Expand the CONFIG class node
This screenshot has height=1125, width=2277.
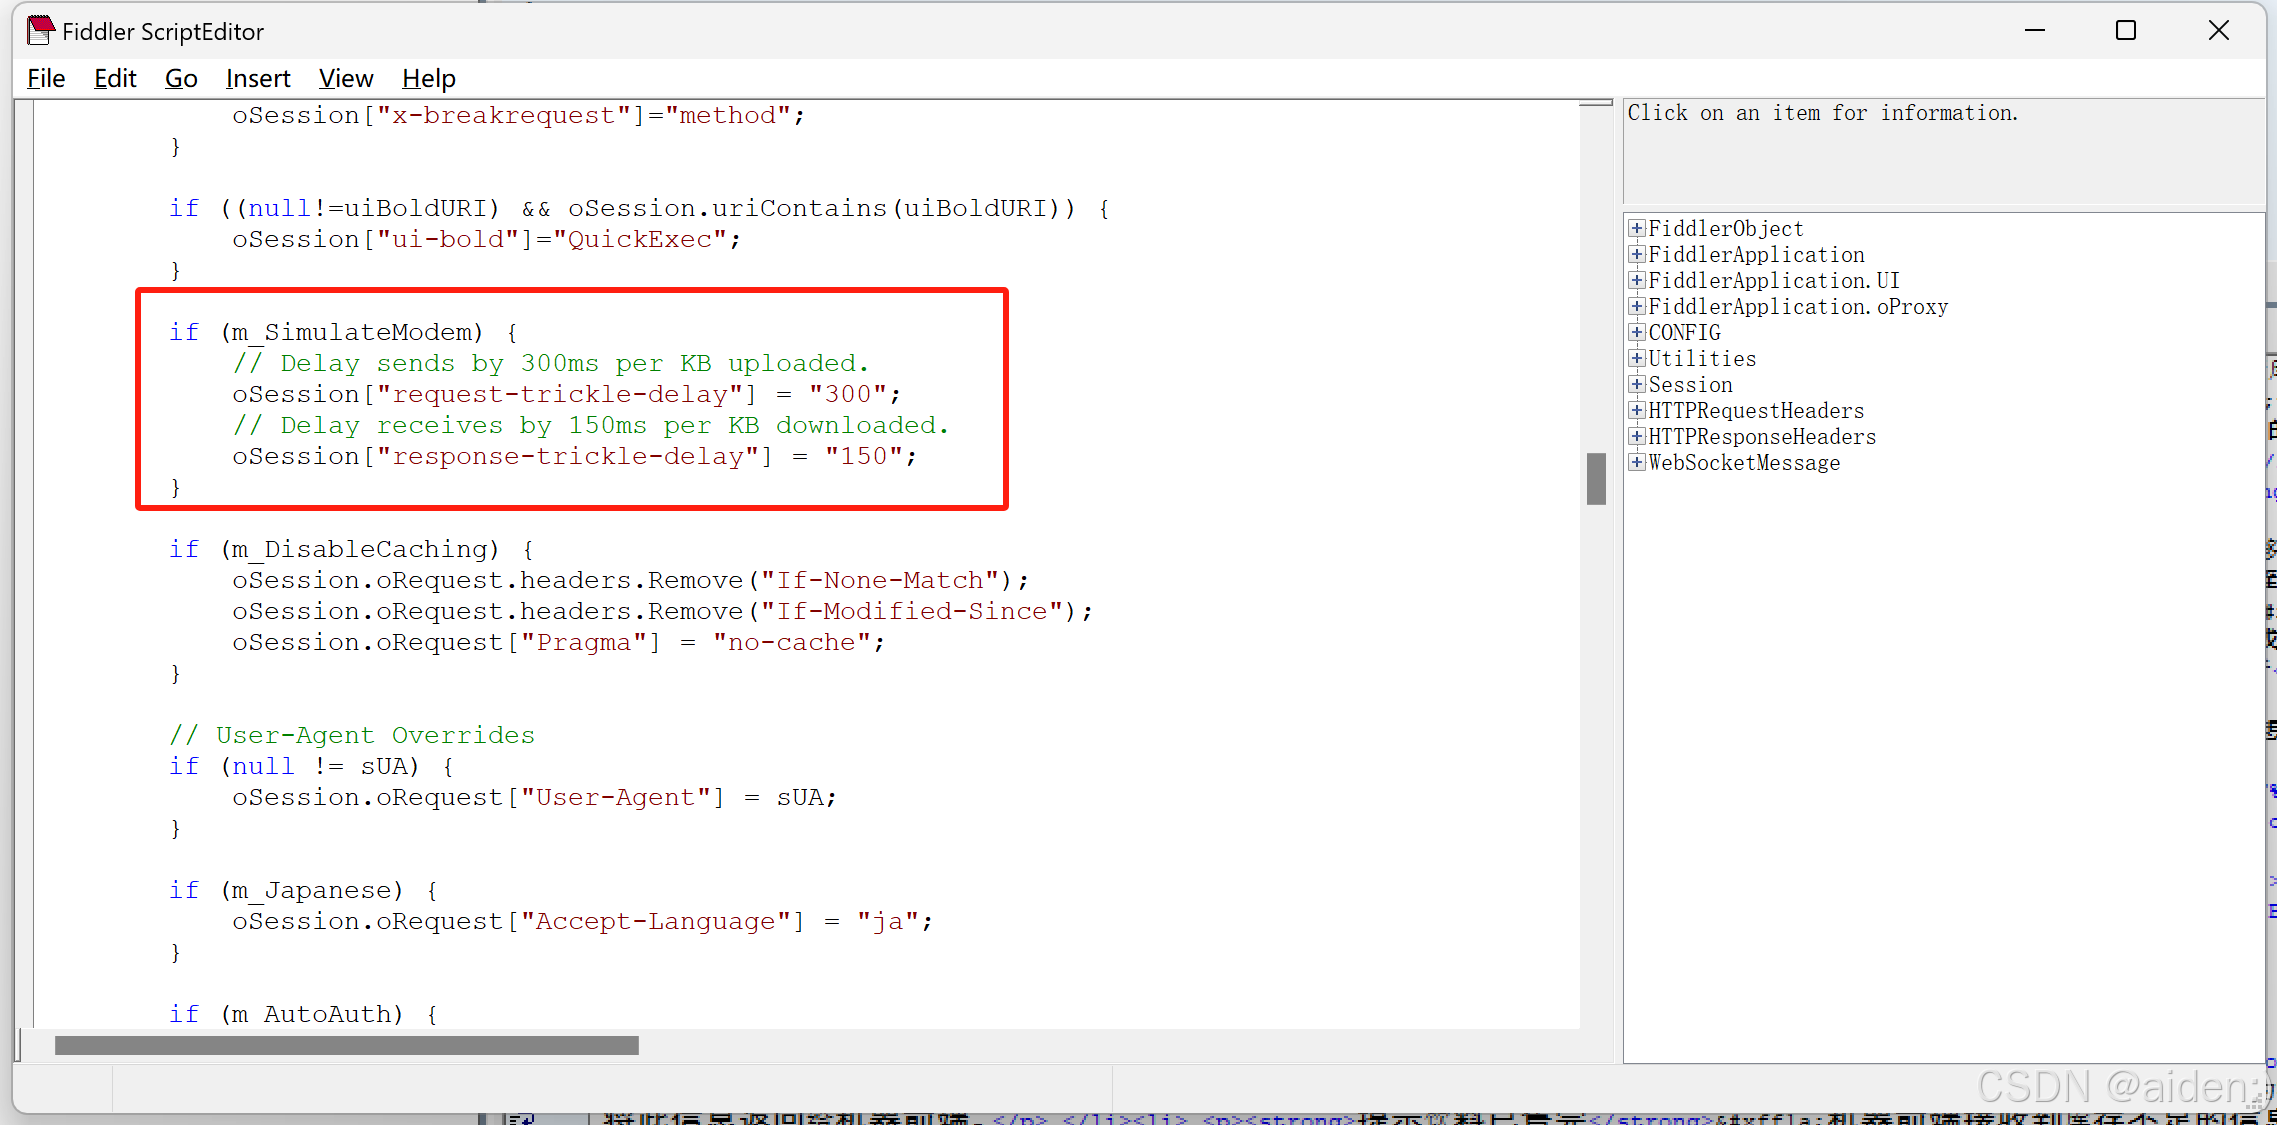(x=1636, y=332)
